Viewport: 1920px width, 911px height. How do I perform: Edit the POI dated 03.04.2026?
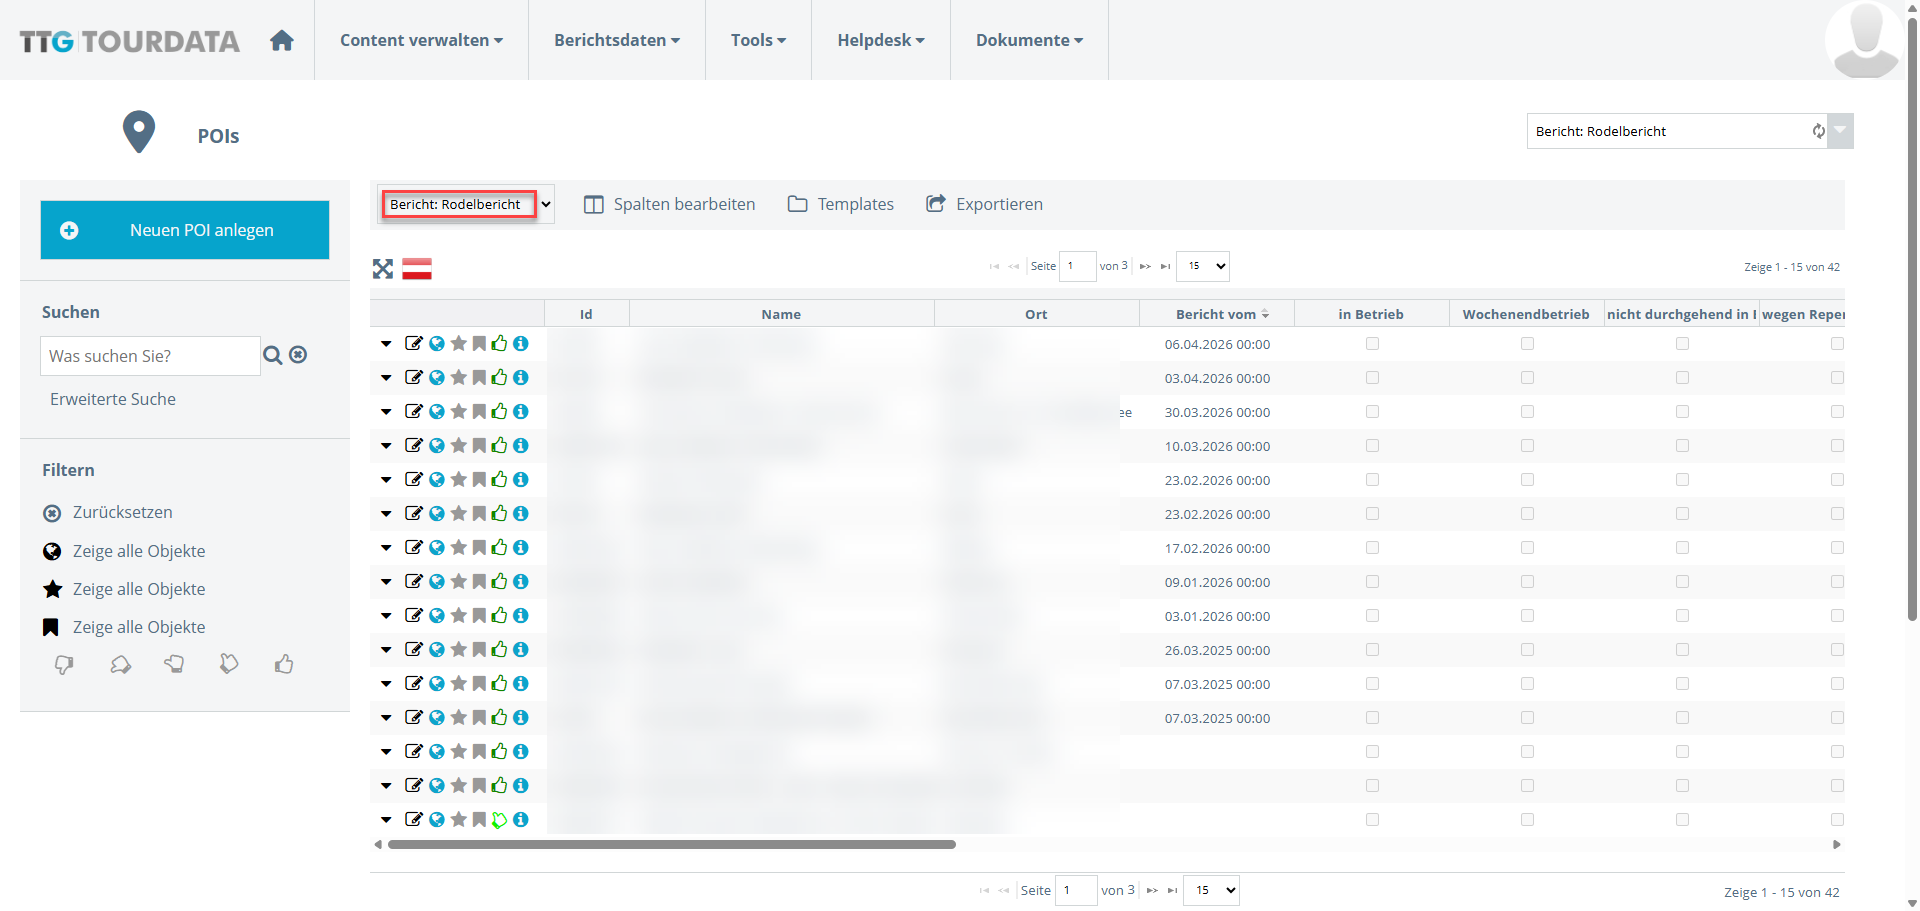point(413,378)
